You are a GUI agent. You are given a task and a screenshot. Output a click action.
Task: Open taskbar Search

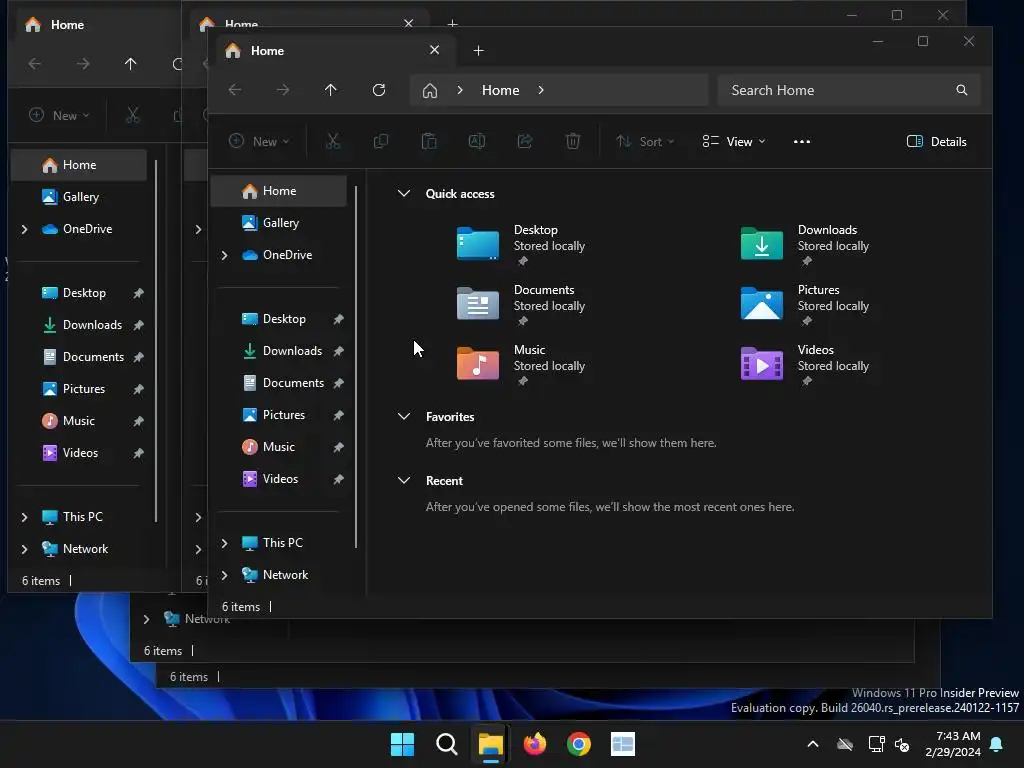tap(447, 744)
